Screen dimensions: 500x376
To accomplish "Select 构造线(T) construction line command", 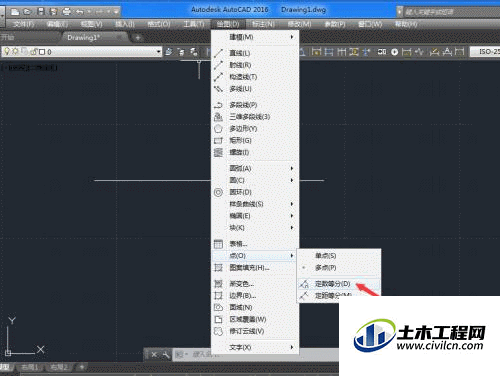I will tap(255, 77).
